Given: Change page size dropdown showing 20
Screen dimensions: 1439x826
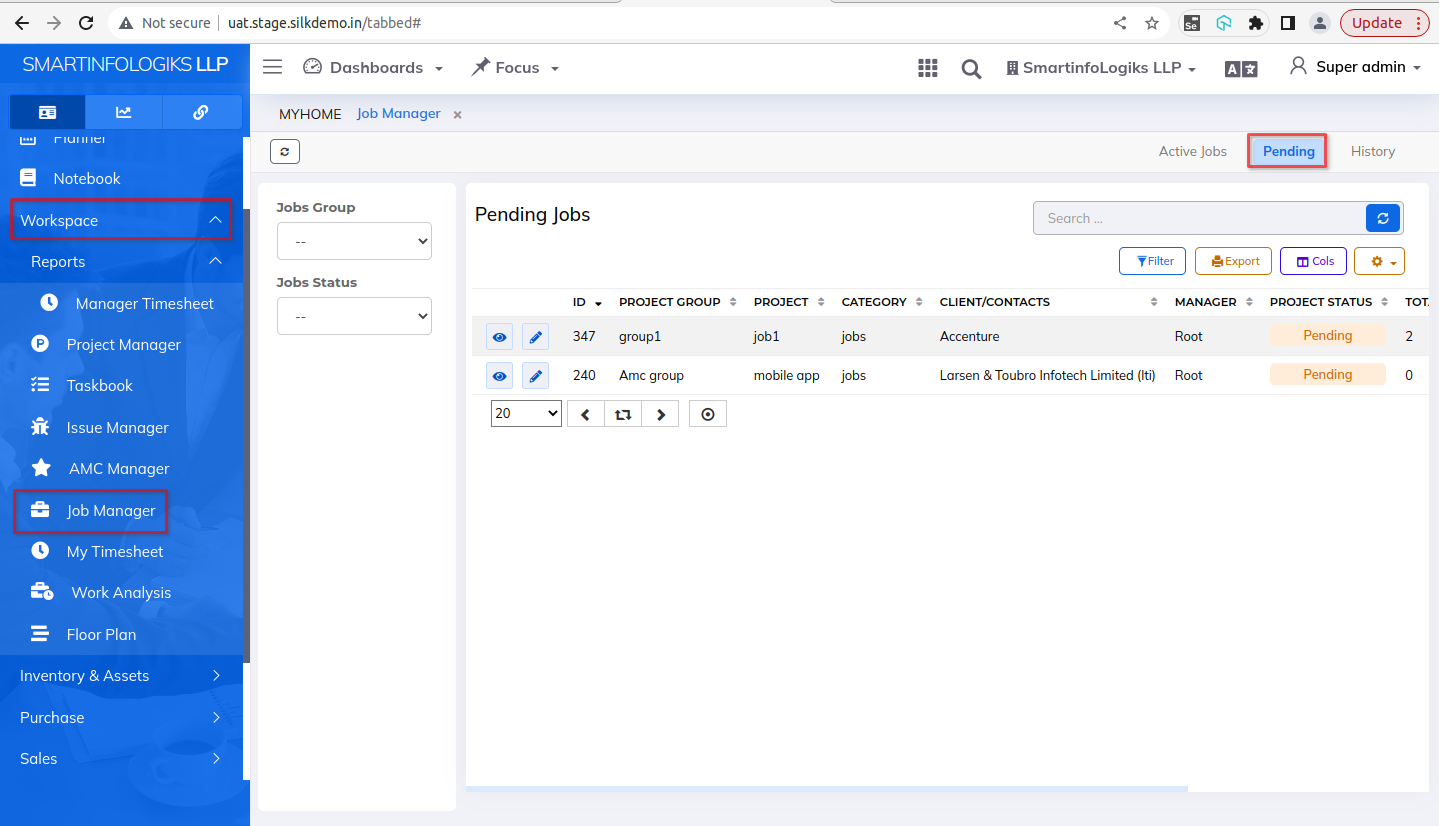Looking at the screenshot, I should coord(526,413).
